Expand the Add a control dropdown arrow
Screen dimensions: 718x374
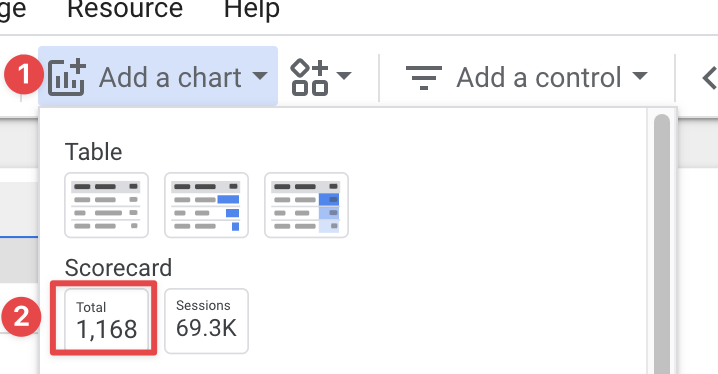(x=640, y=76)
